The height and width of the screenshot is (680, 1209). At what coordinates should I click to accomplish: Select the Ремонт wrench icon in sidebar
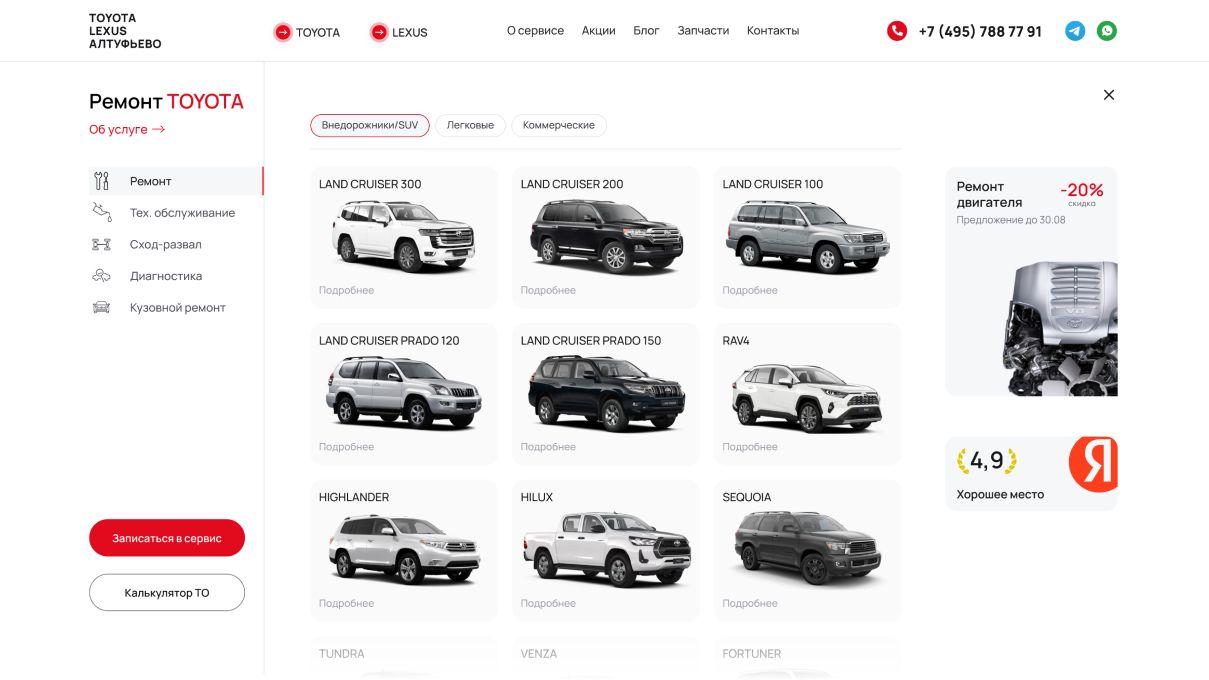(100, 181)
